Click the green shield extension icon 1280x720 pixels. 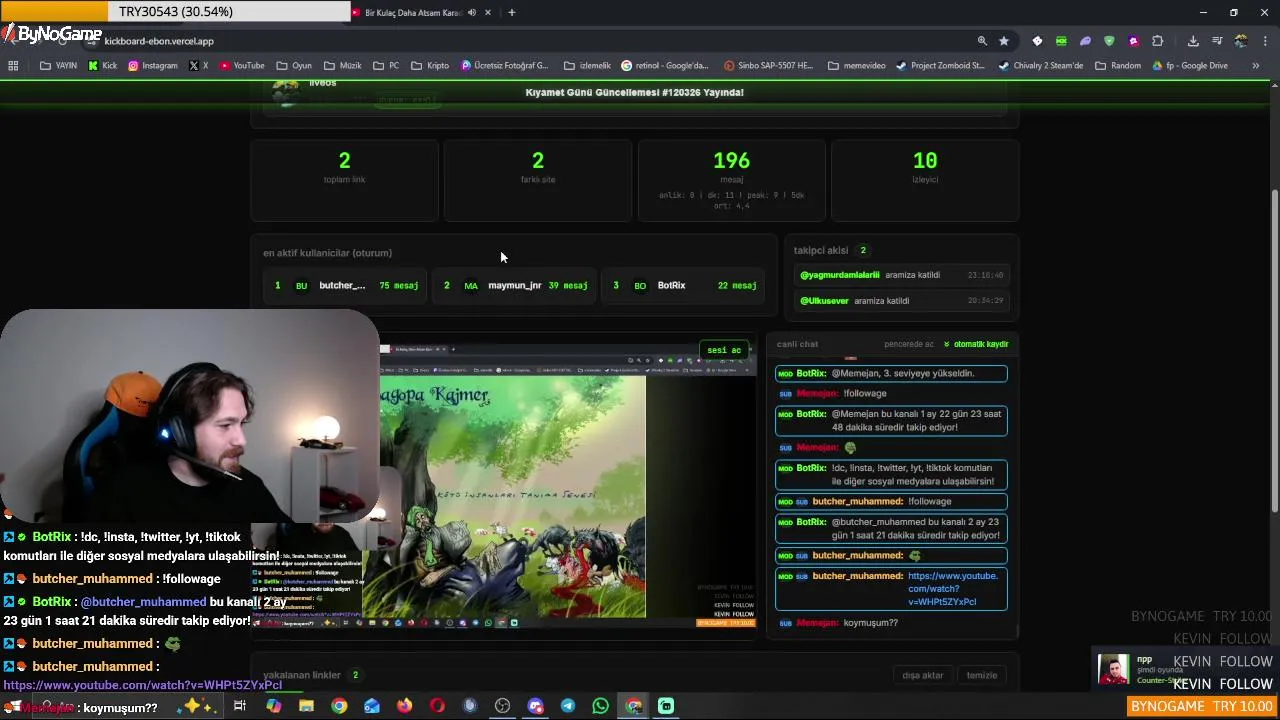[1109, 41]
